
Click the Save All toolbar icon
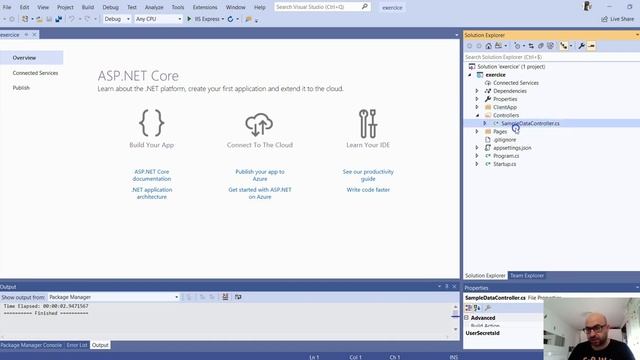click(x=59, y=19)
